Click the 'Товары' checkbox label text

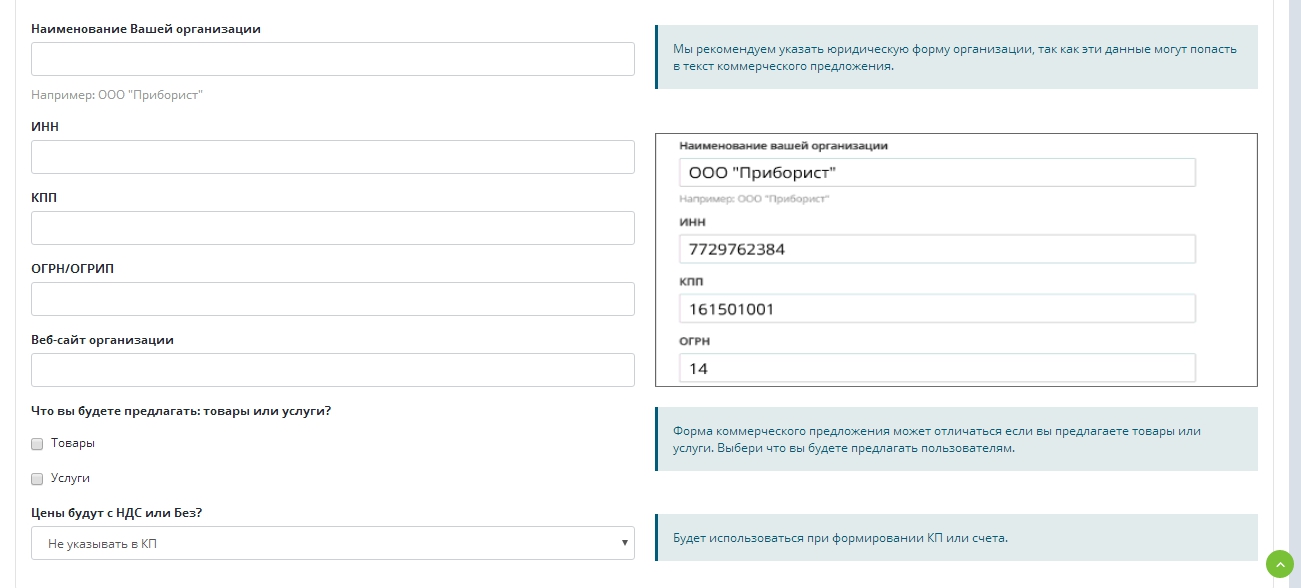pyautogui.click(x=73, y=443)
